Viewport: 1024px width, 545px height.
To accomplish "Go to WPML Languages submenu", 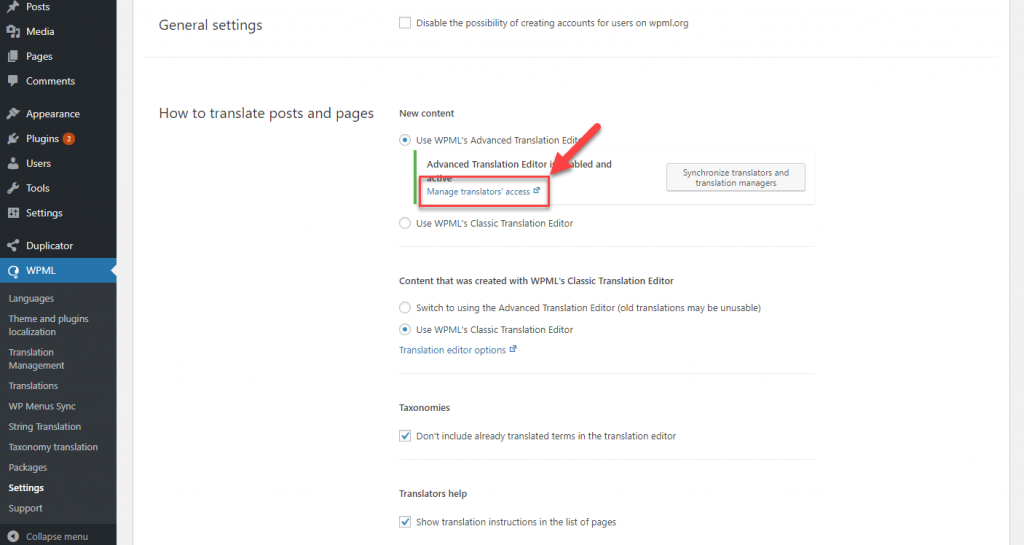I will pos(31,298).
